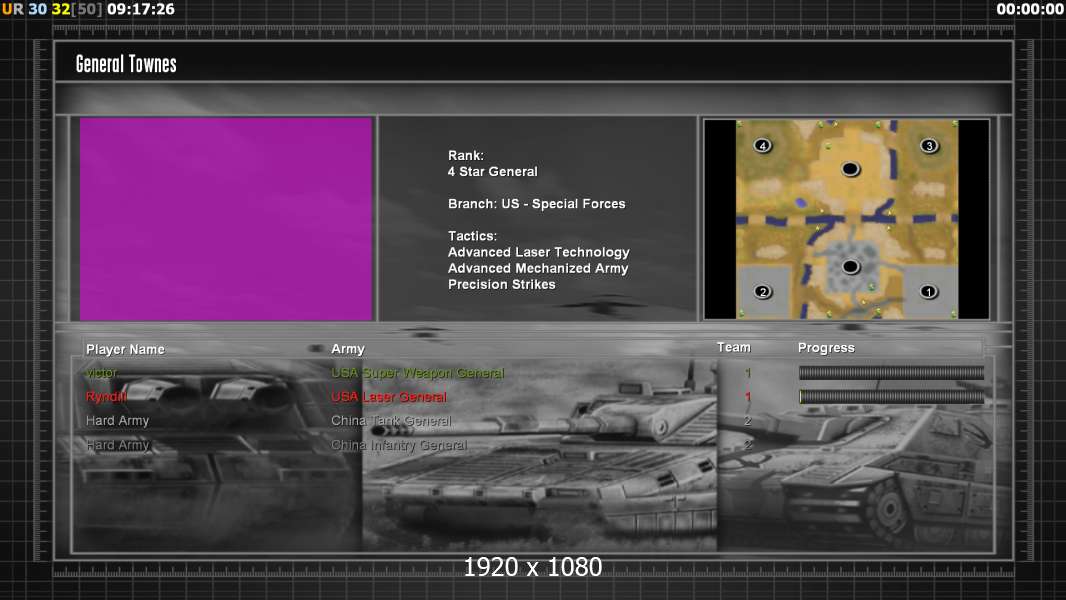Click China Tank General army text
The image size is (1066, 600).
point(391,421)
